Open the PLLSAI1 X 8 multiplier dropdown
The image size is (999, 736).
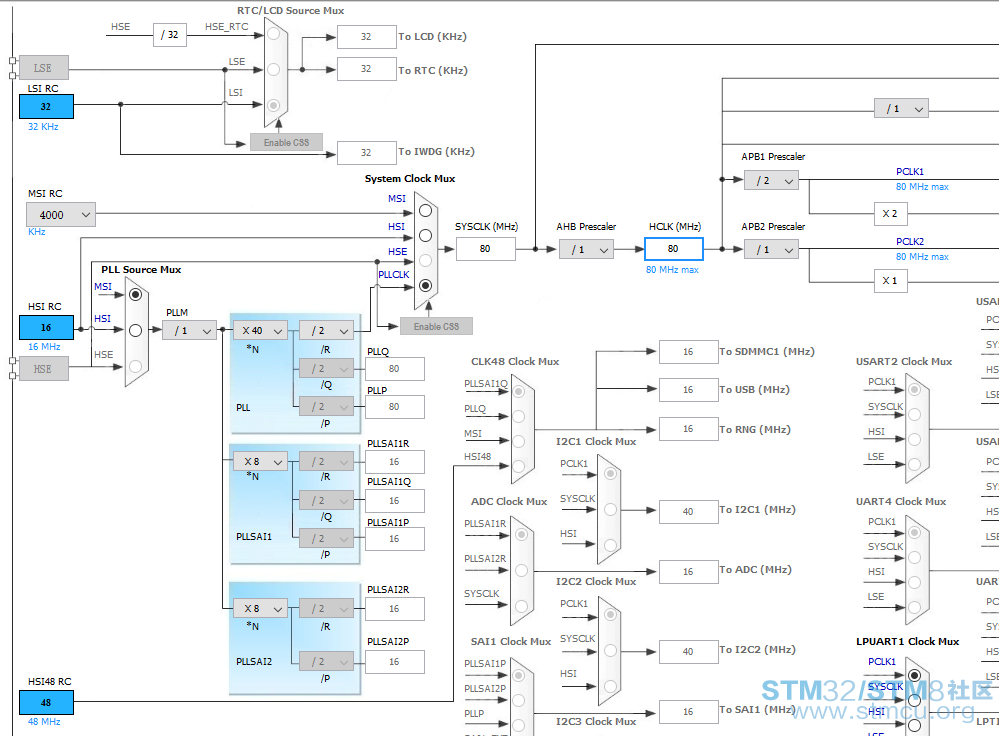tap(261, 461)
